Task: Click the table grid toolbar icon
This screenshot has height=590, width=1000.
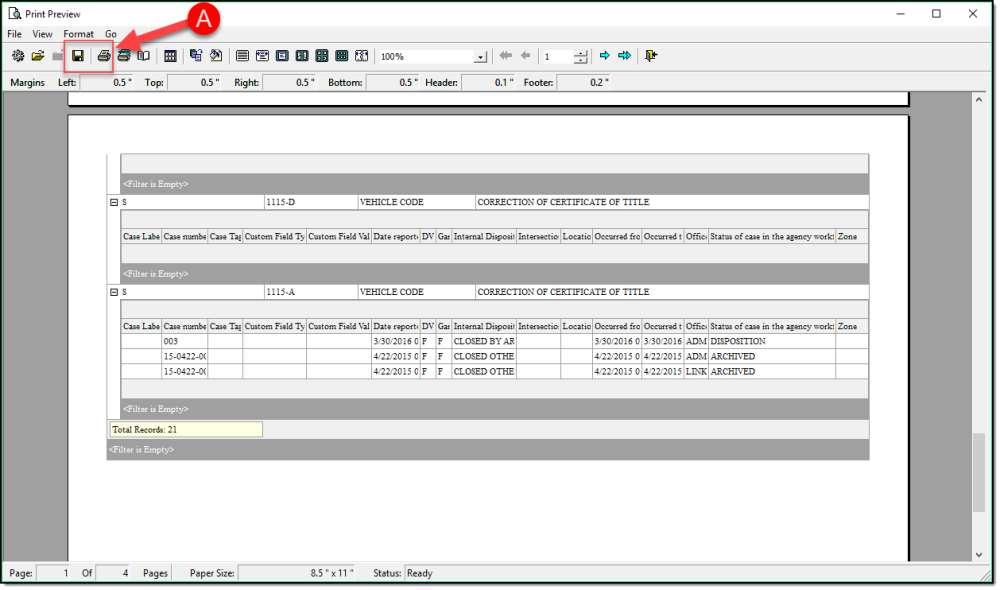Action: tap(170, 56)
